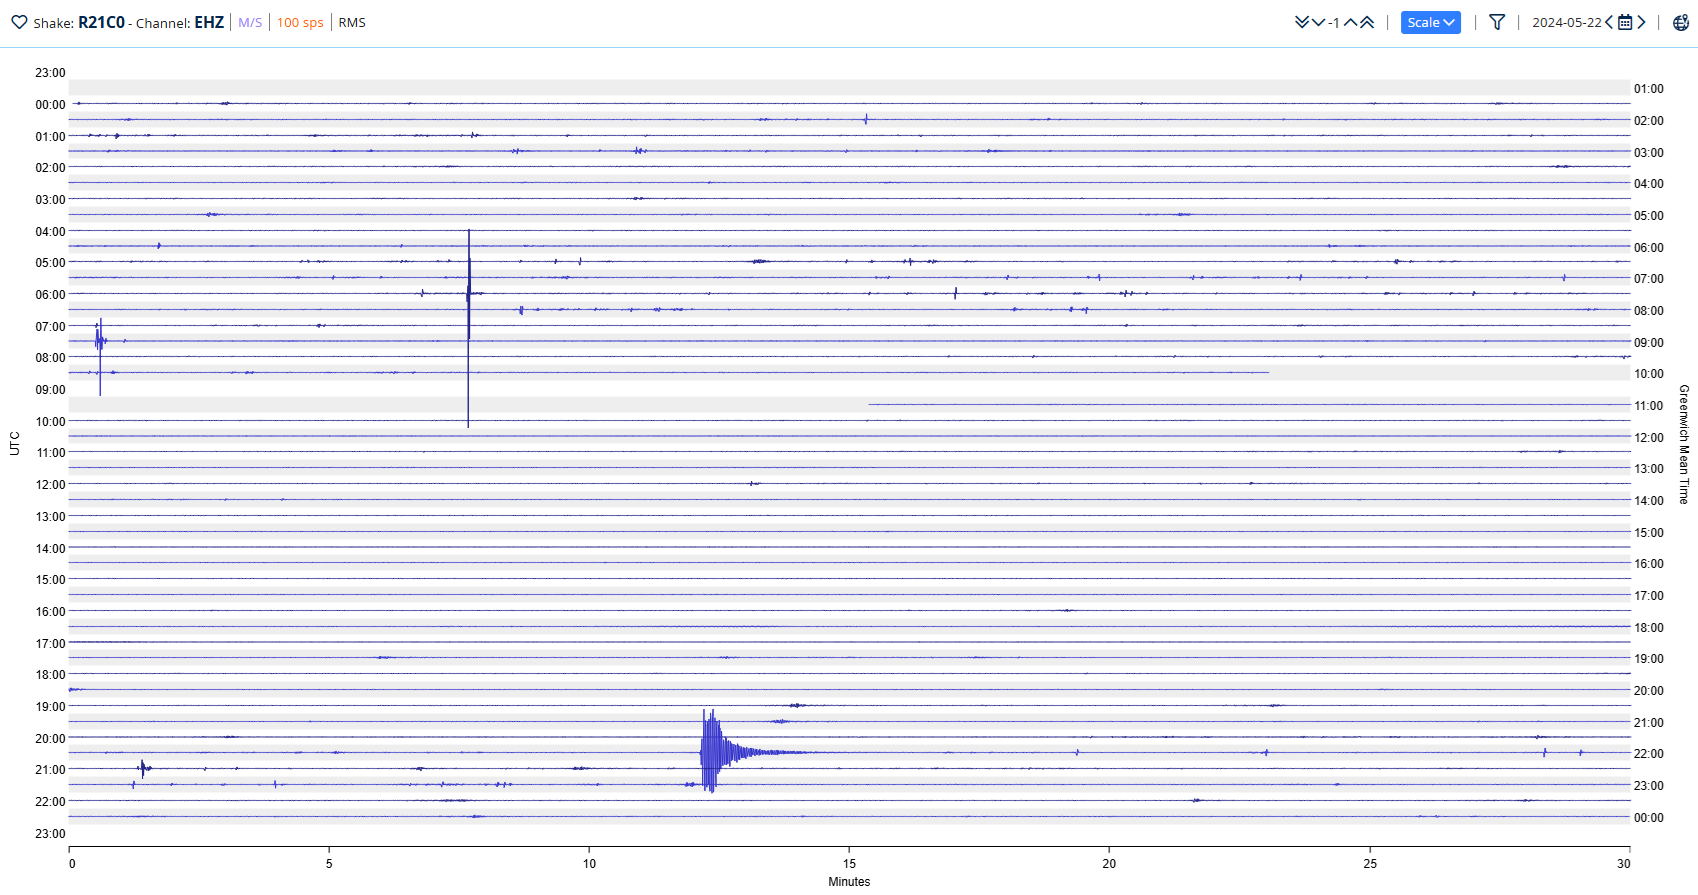Image resolution: width=1698 pixels, height=895 pixels.
Task: Click the 22:00 label on Greenwich Mean Time axis
Action: [1649, 753]
